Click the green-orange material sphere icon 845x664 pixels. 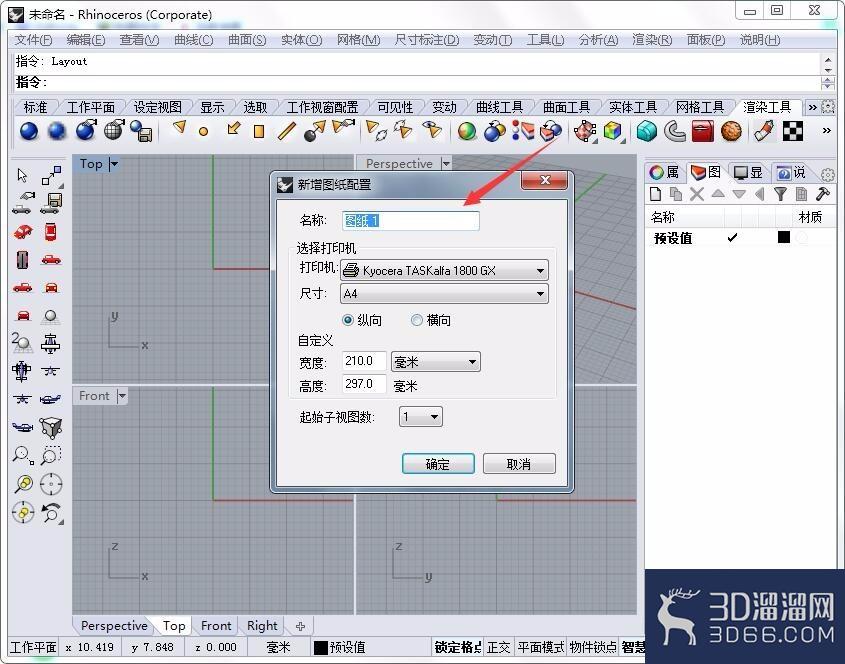pyautogui.click(x=467, y=131)
